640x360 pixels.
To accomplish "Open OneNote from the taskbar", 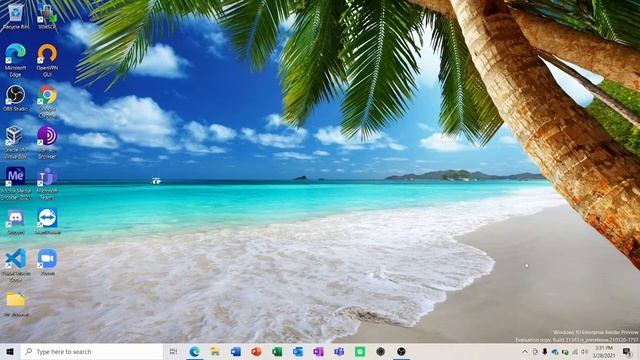I will coord(318,351).
